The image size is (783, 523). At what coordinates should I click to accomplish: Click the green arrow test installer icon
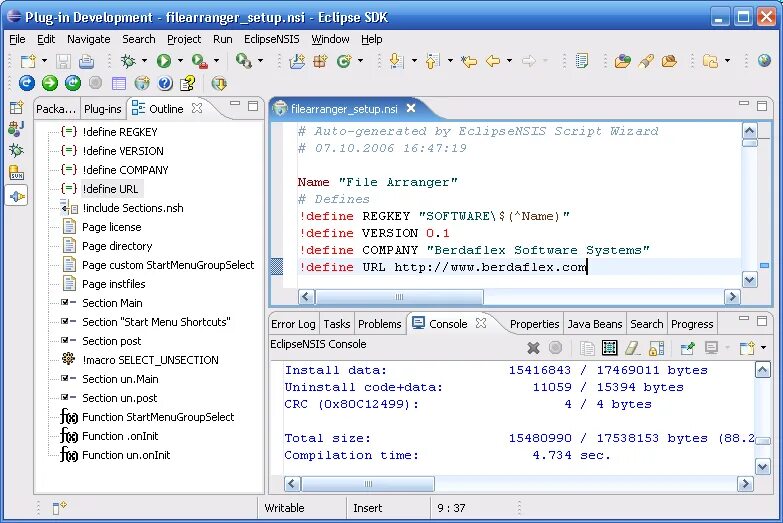coord(49,83)
